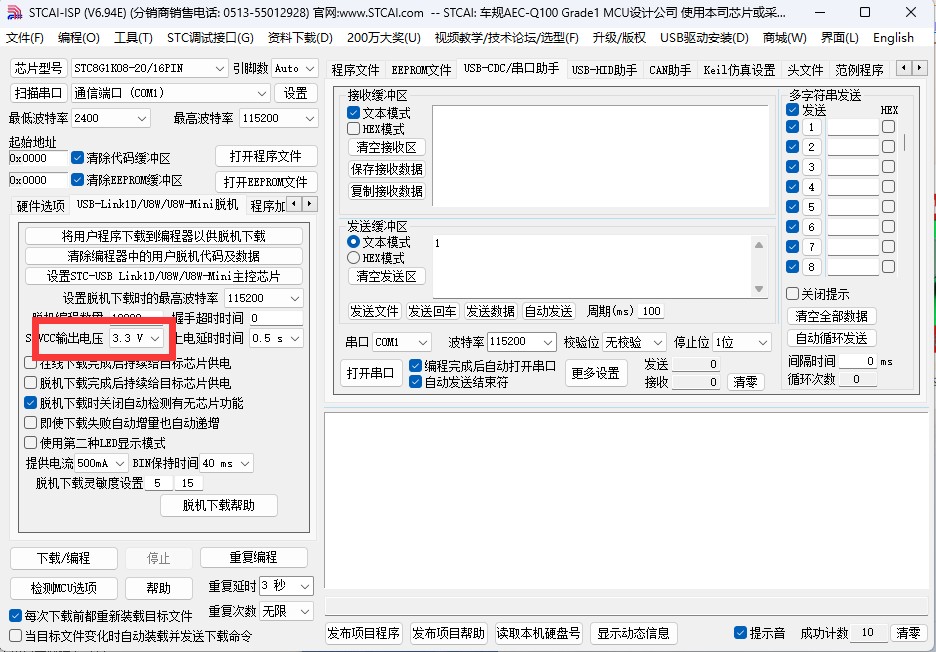Screen dimensions: 936x652
Task: Toggle 每次下载前都重新装载目标文件
Action: click(x=16, y=616)
